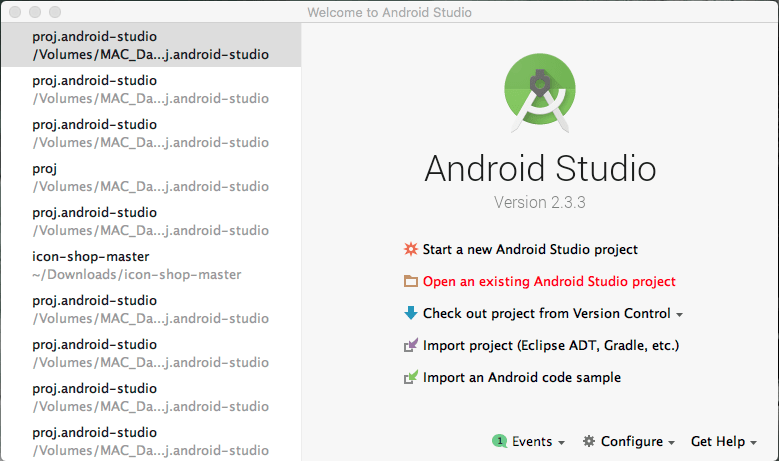Click the starburst icon for new project
Viewport: 779px width, 461px height.
click(x=410, y=249)
